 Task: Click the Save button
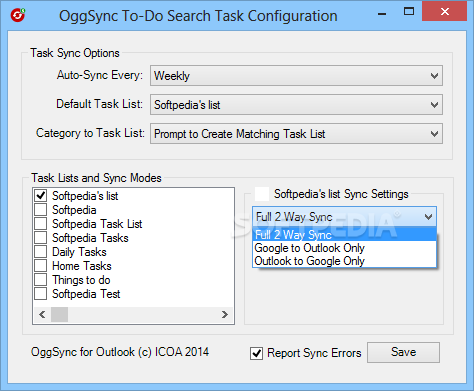403,352
